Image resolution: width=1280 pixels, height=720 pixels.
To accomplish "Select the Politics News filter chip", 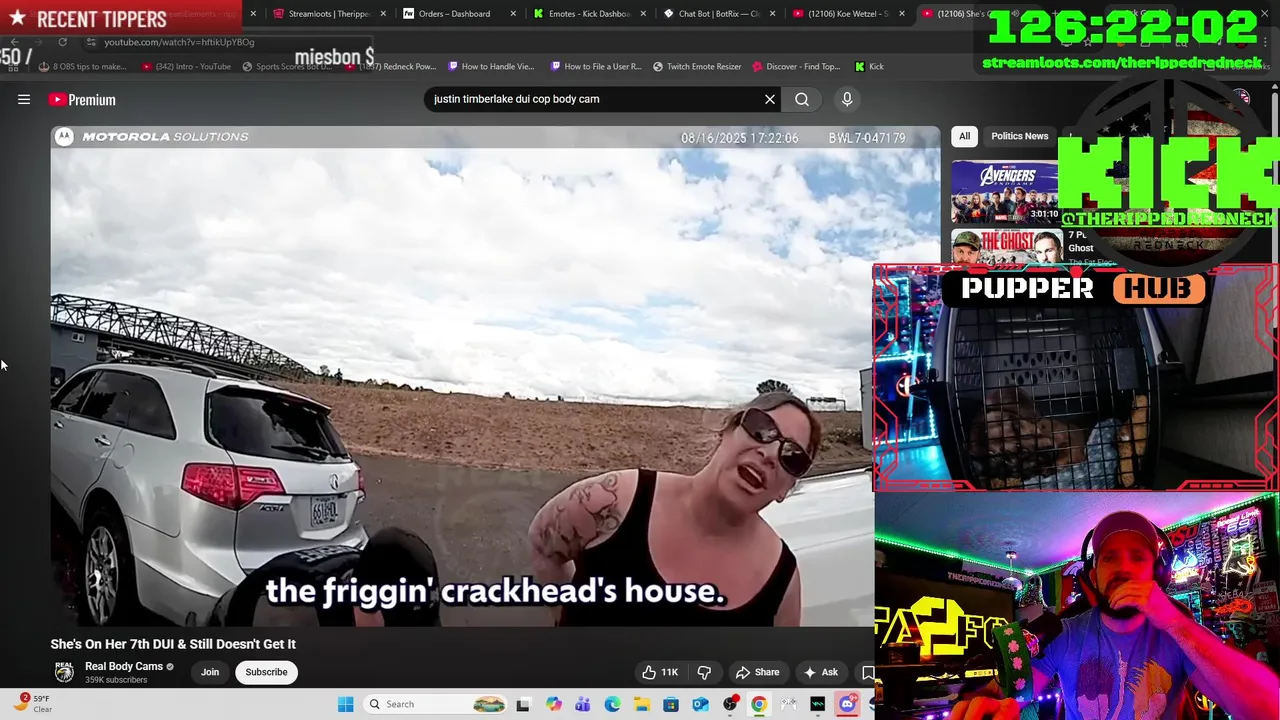I will point(1019,136).
